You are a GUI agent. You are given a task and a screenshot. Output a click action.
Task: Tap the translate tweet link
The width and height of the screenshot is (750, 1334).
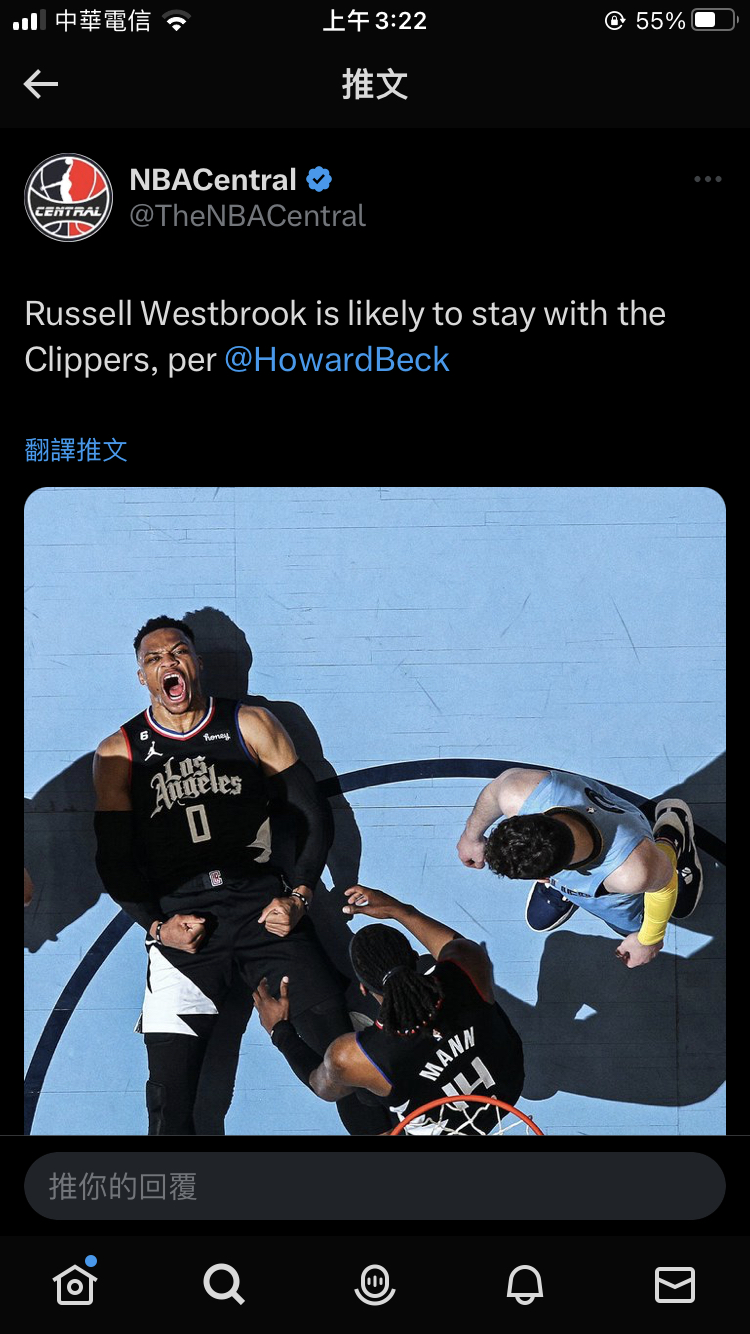pos(76,450)
